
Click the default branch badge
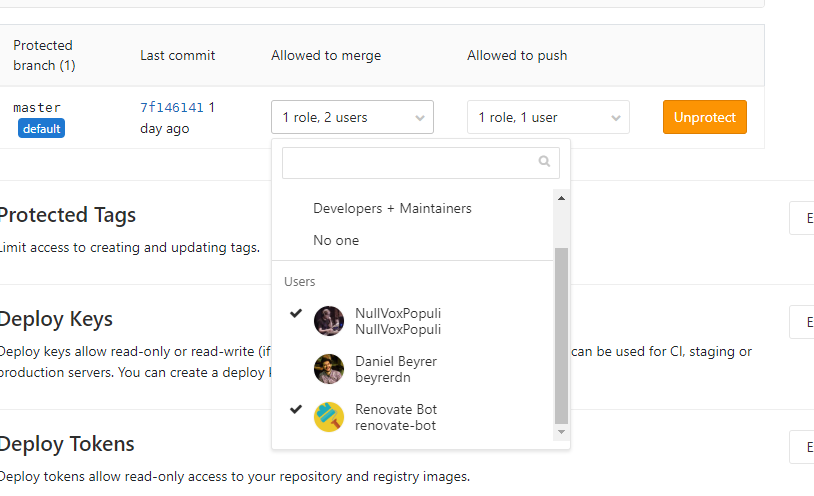pos(42,129)
